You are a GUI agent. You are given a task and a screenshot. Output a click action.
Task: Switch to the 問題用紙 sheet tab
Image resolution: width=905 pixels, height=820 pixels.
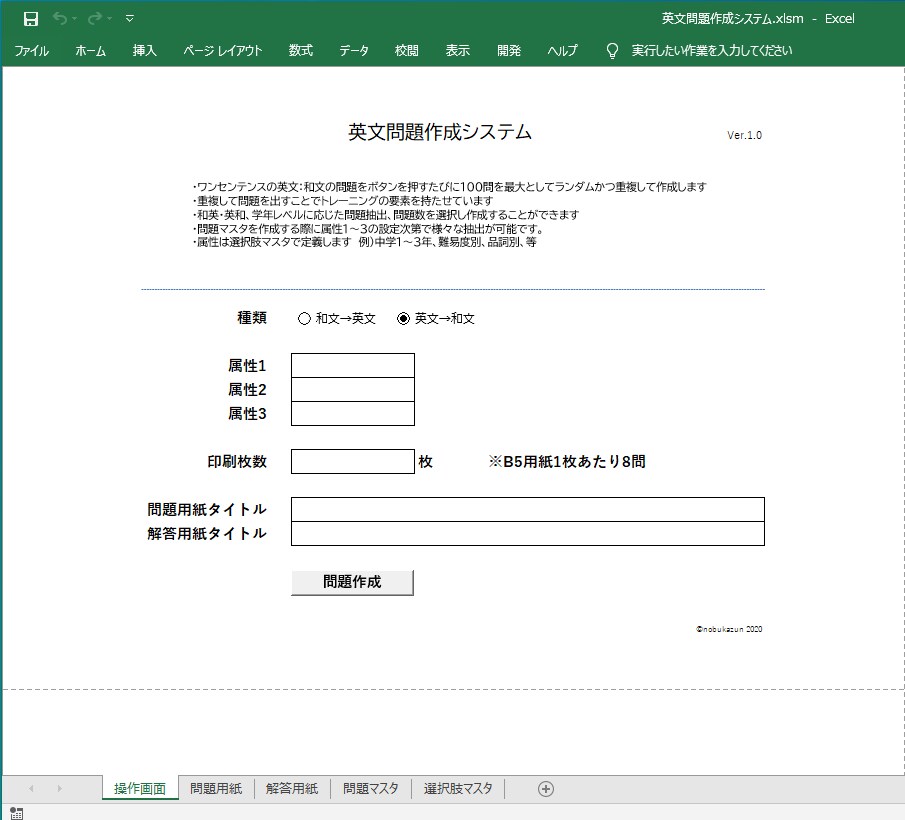[x=216, y=788]
